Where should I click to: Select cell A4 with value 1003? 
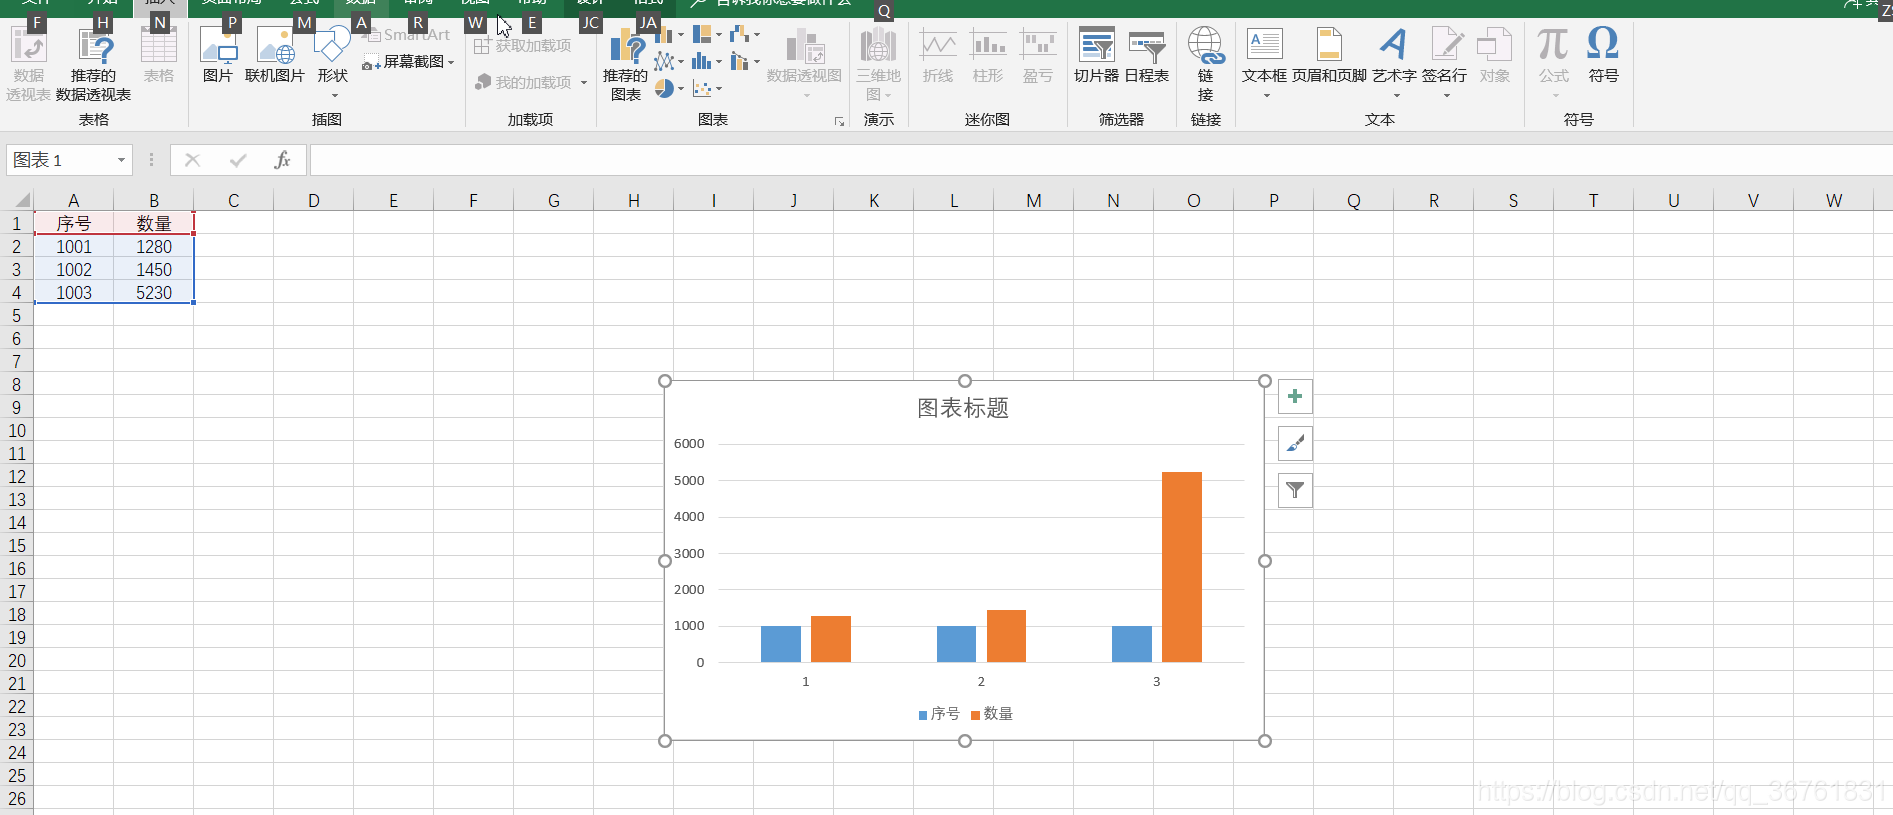(x=73, y=292)
